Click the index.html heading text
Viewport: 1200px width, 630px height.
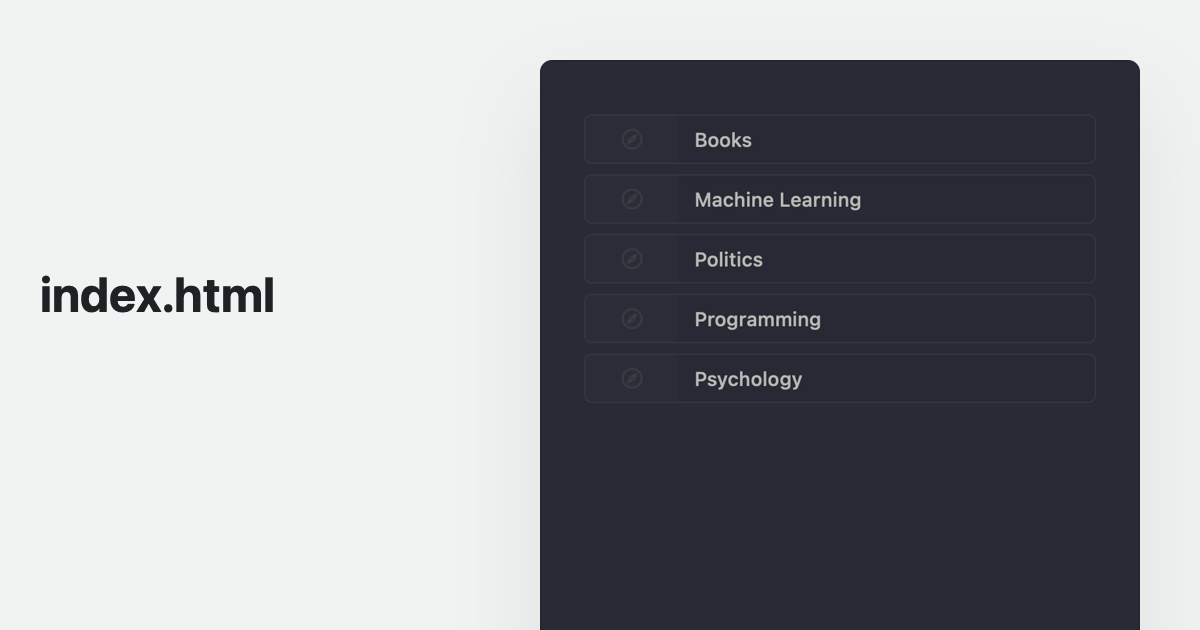coord(157,296)
